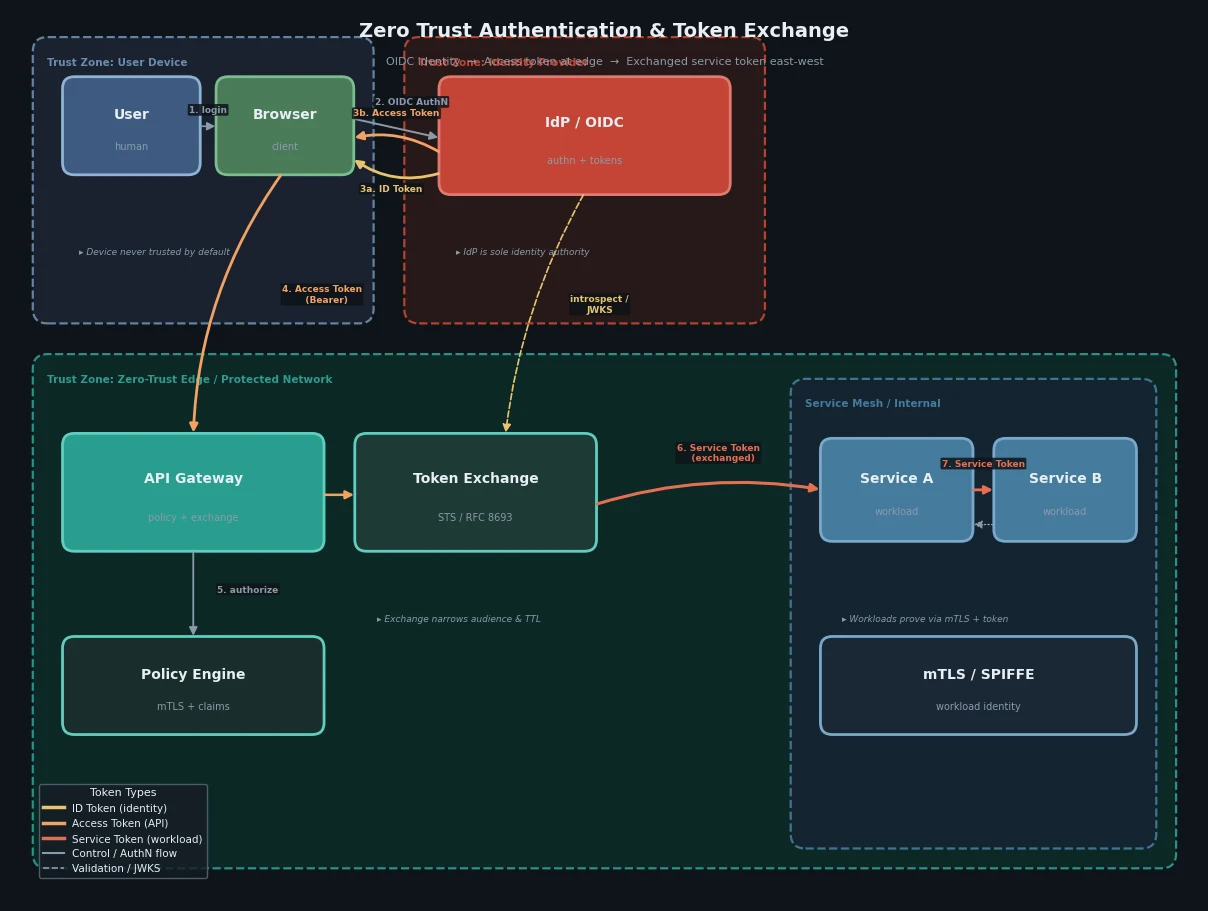The width and height of the screenshot is (1208, 911).
Task: Click 'Service Mesh / Internal' heading
Action: coord(873,404)
